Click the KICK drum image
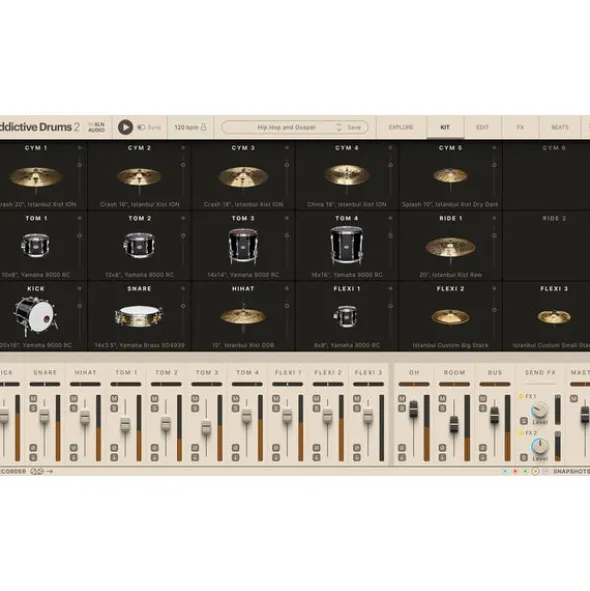 [x=35, y=316]
